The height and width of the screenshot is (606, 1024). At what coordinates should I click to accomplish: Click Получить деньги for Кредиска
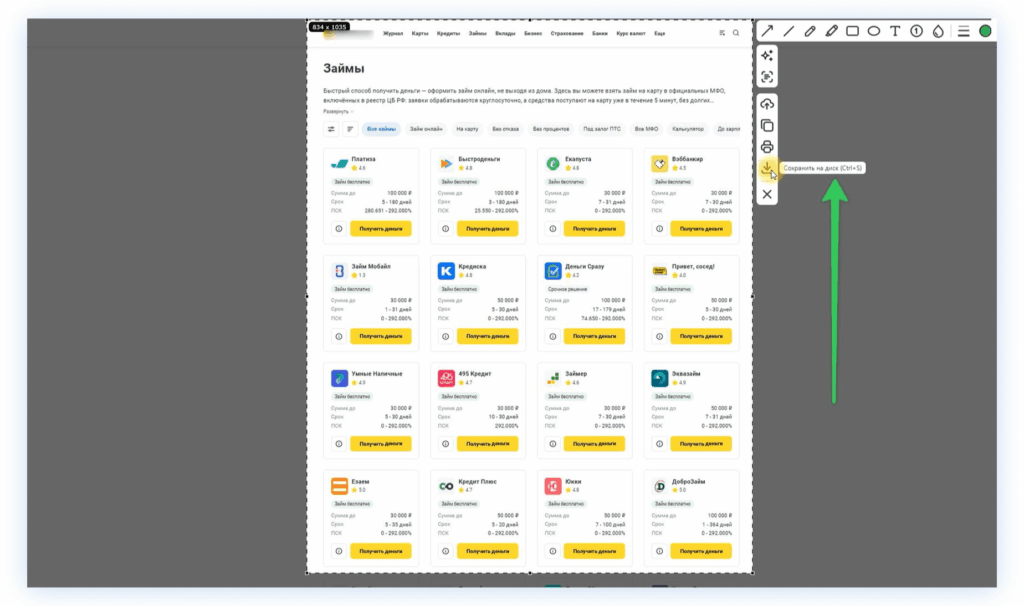(487, 336)
